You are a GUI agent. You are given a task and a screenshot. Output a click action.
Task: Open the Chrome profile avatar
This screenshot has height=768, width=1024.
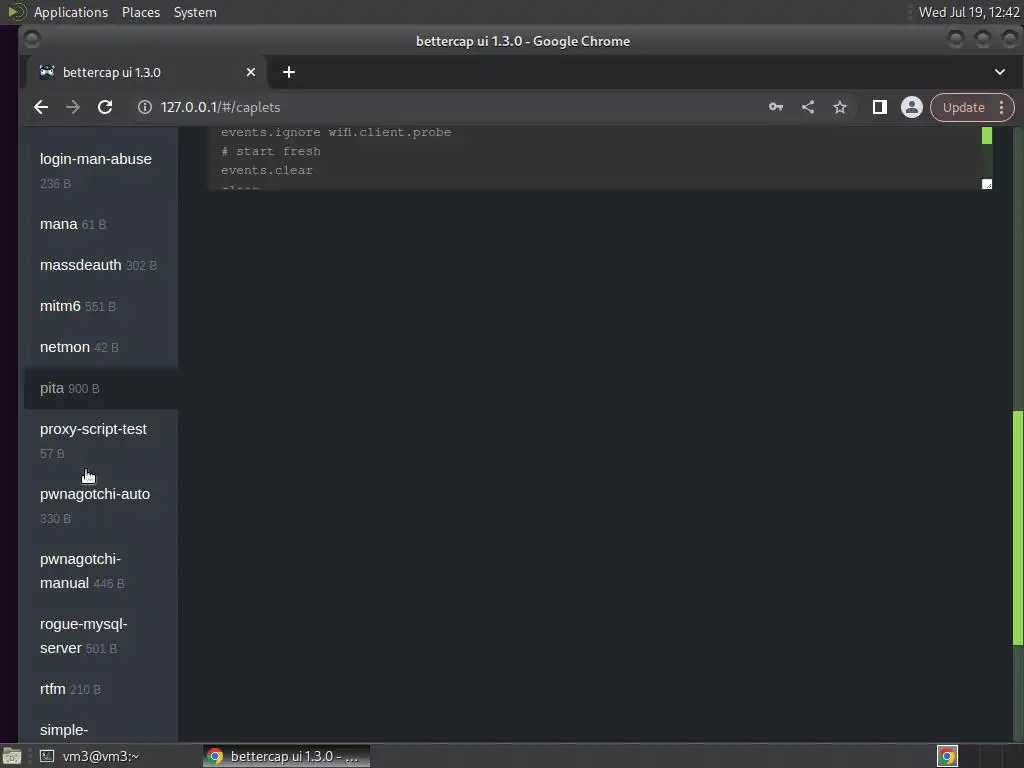[x=912, y=107]
